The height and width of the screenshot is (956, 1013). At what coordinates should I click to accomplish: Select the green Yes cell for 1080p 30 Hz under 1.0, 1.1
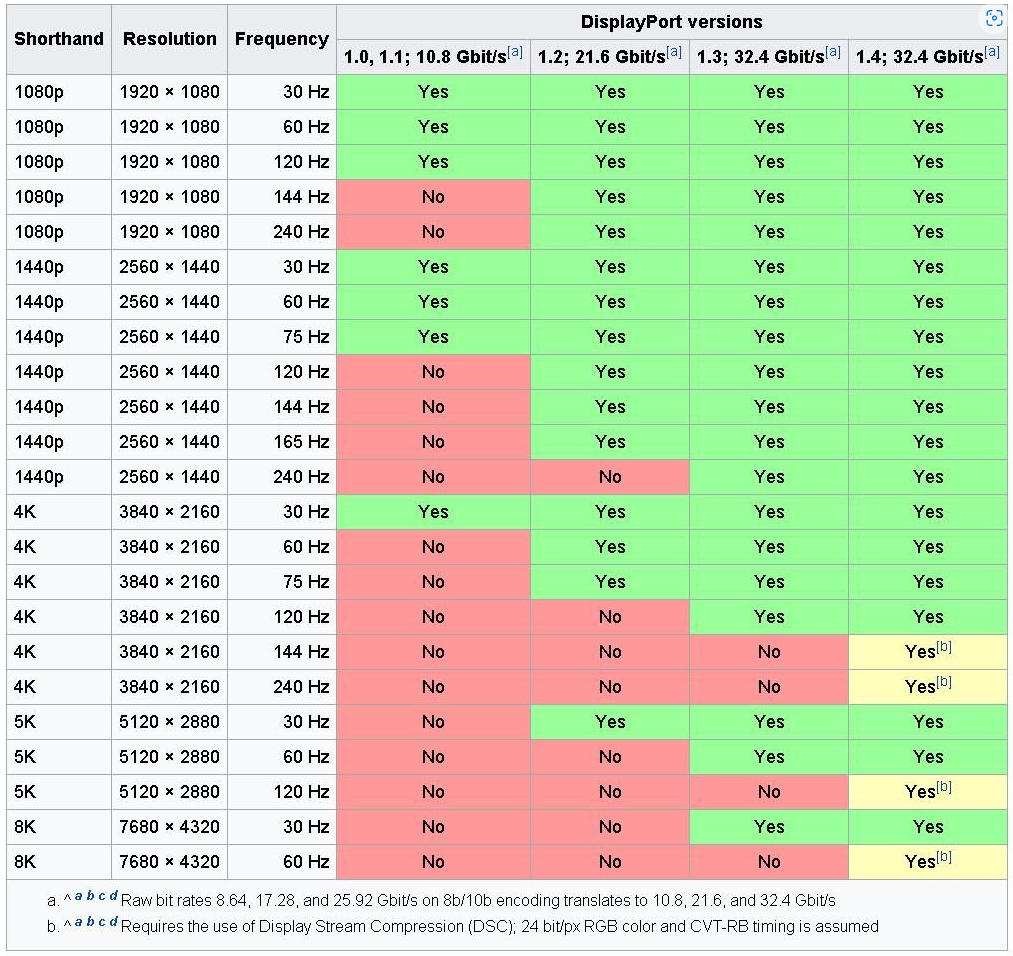tap(433, 92)
